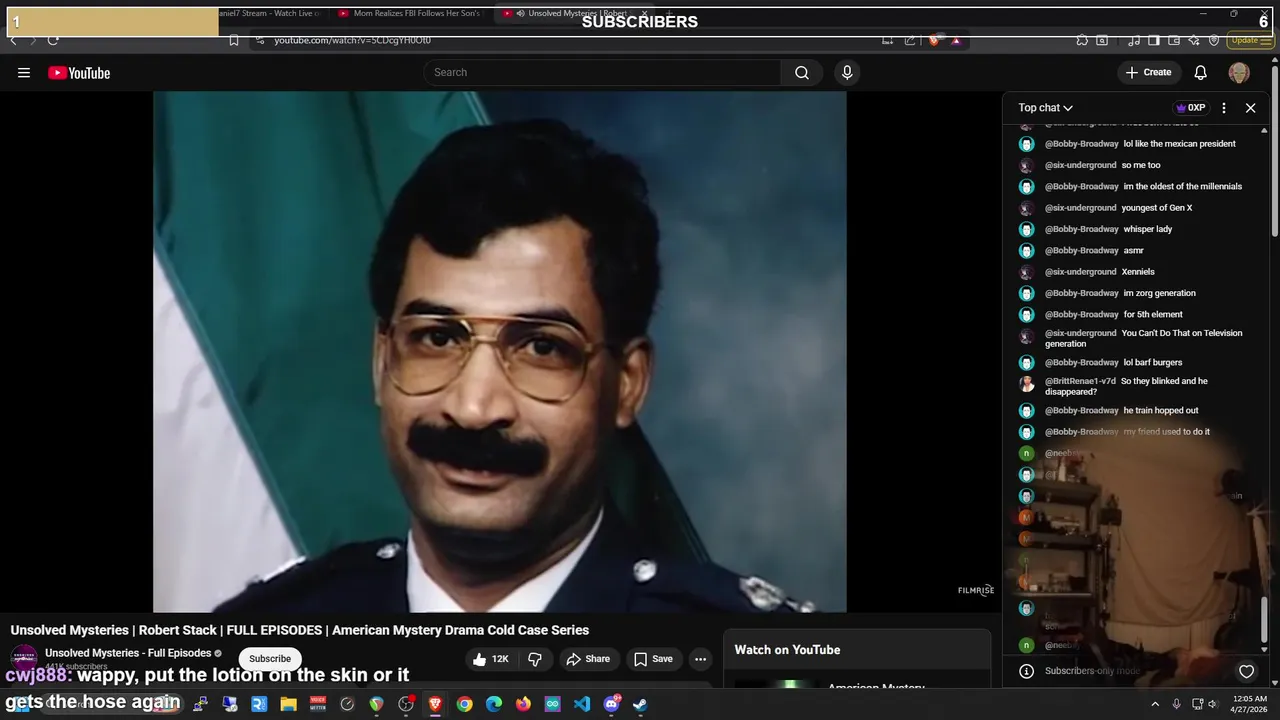Open the browser extensions puzzle icon
This screenshot has width=1280, height=720.
[1082, 40]
